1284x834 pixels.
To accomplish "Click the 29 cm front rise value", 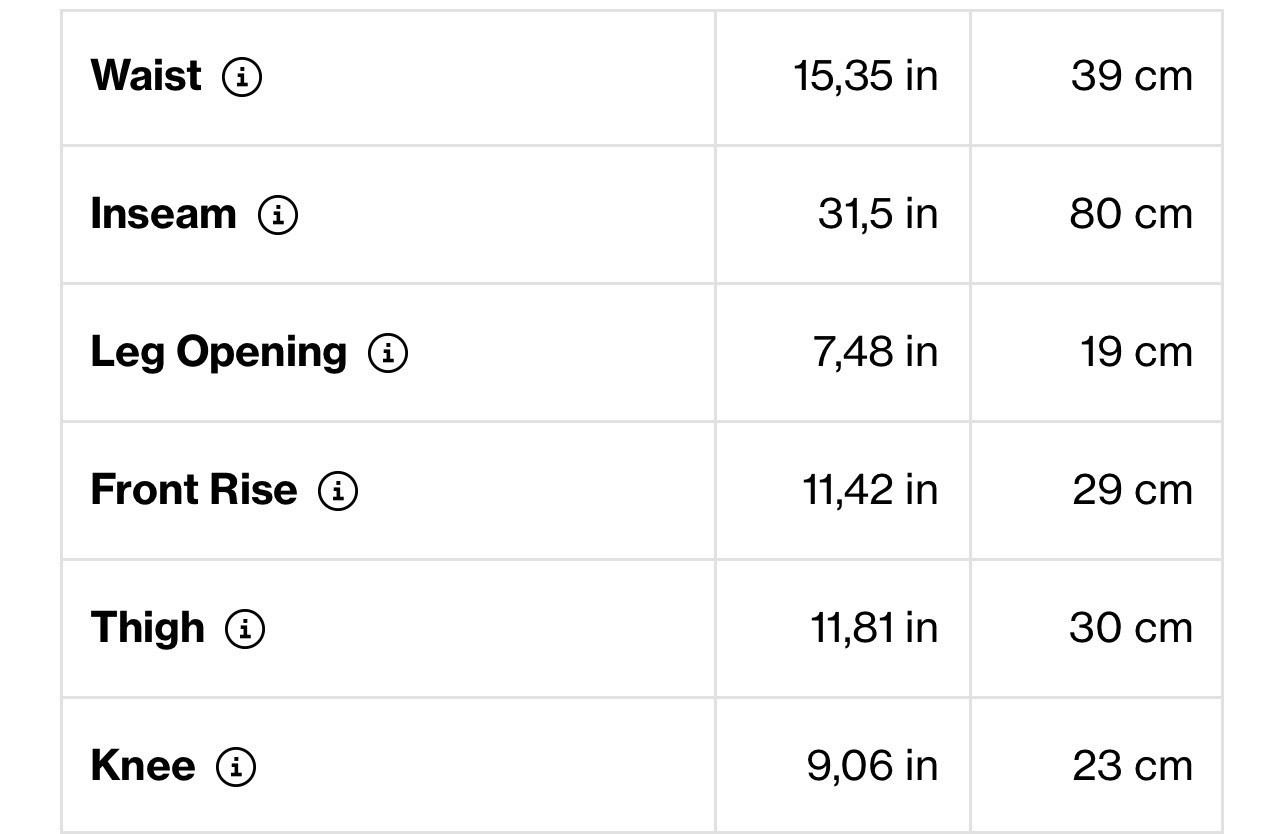I will [x=1133, y=490].
